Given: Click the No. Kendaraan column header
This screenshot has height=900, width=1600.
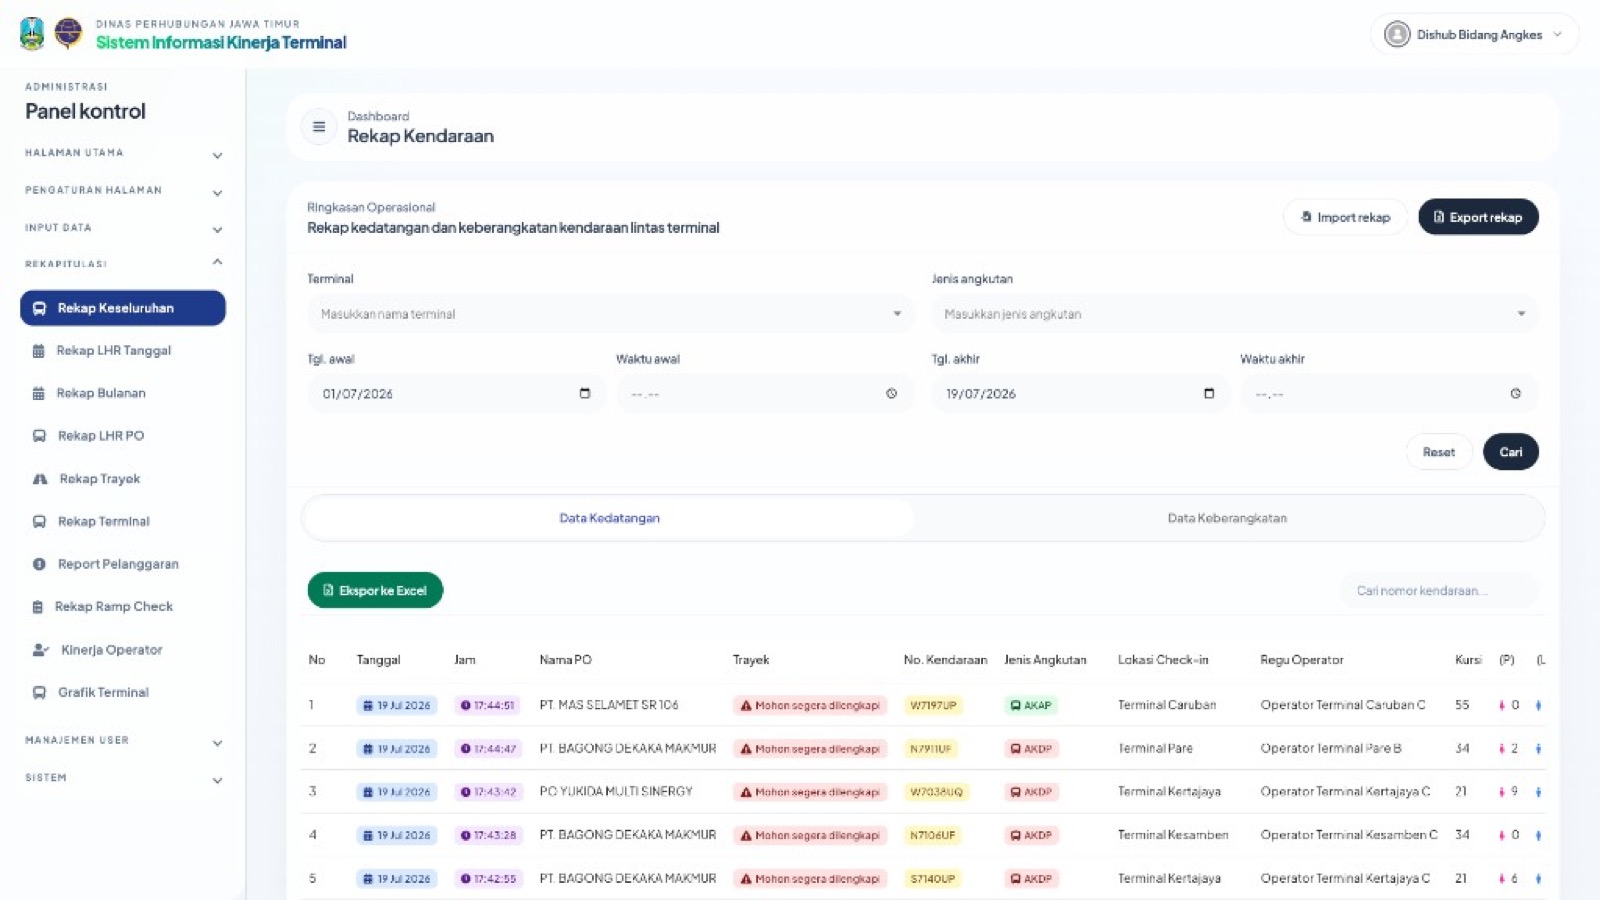Looking at the screenshot, I should 945,660.
